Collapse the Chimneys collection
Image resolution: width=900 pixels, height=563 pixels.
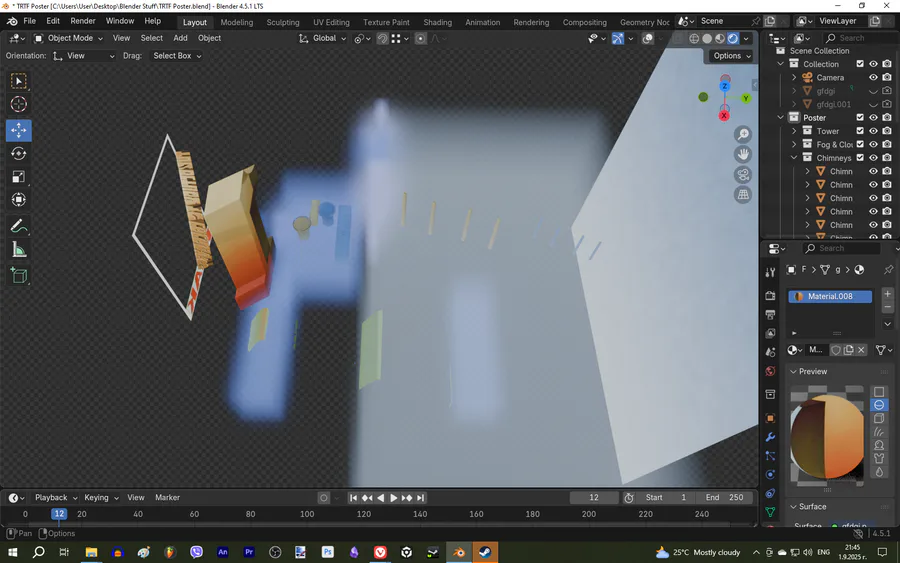[794, 158]
